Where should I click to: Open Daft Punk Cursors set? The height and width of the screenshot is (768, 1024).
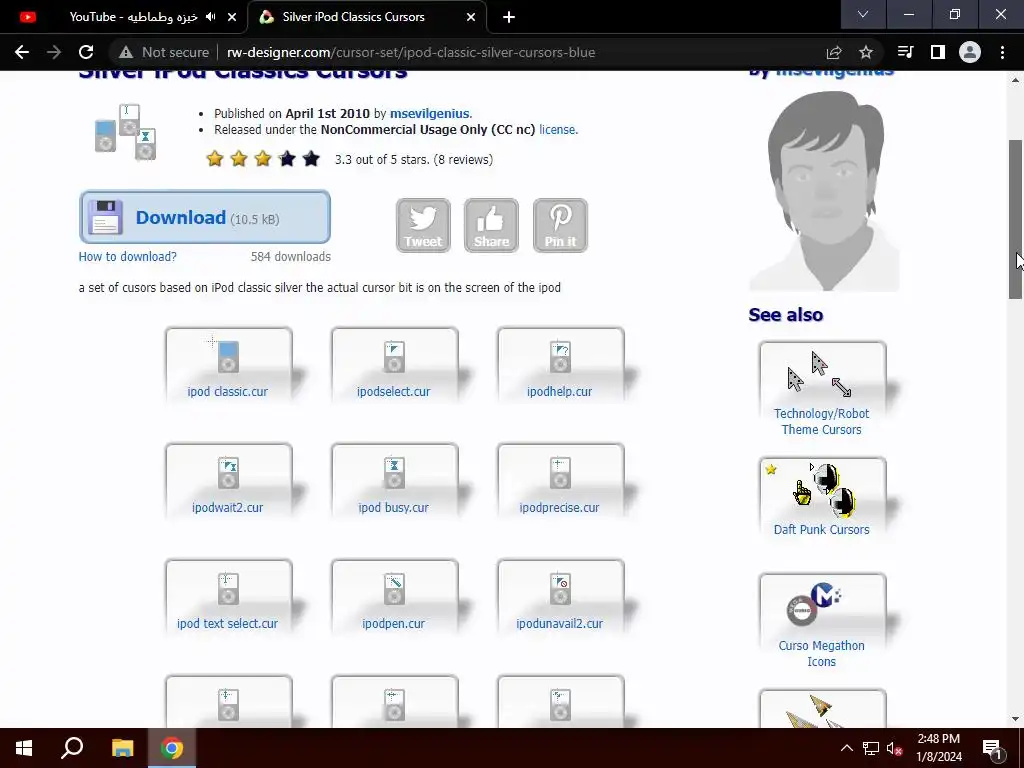coord(822,498)
